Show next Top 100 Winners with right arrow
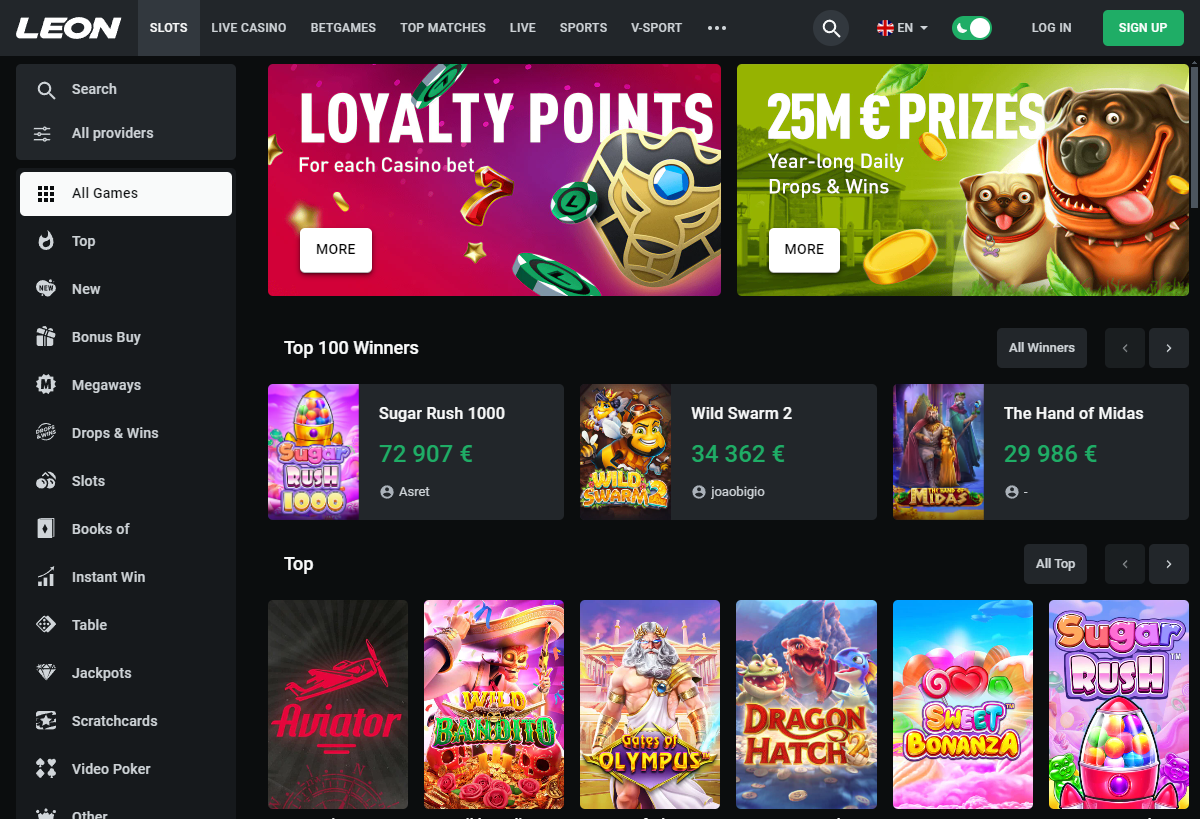The width and height of the screenshot is (1200, 819). coord(1169,348)
